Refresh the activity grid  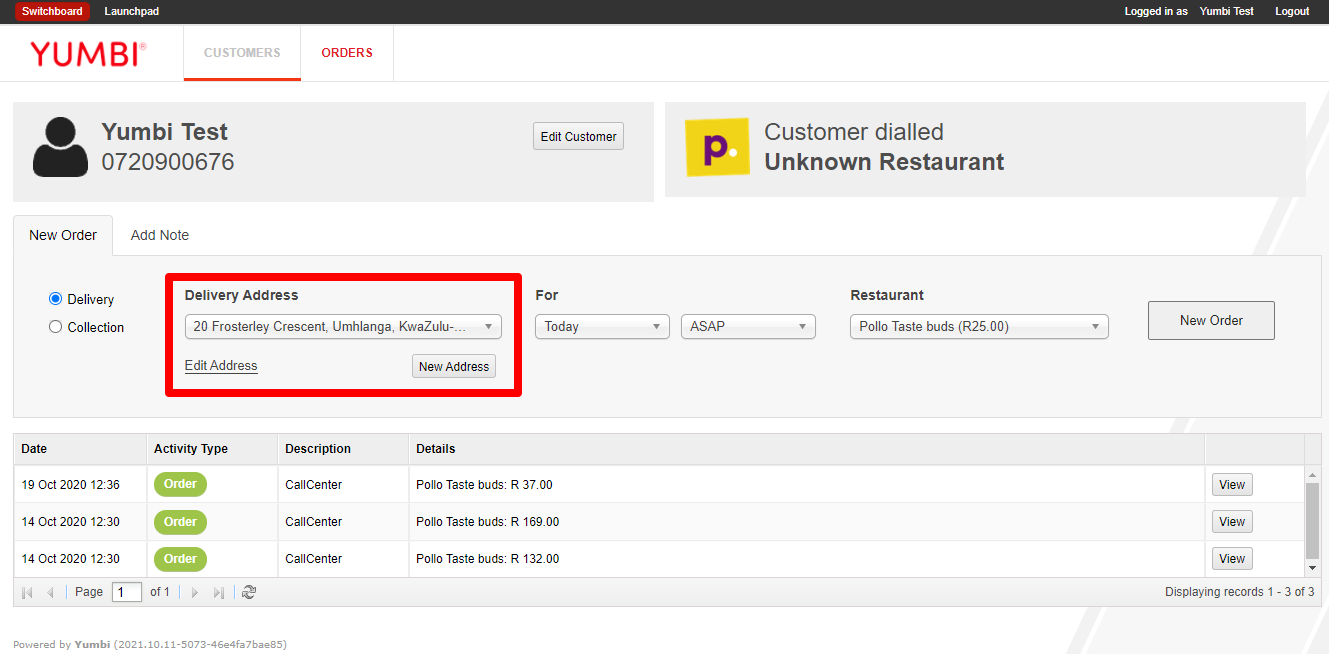[249, 592]
